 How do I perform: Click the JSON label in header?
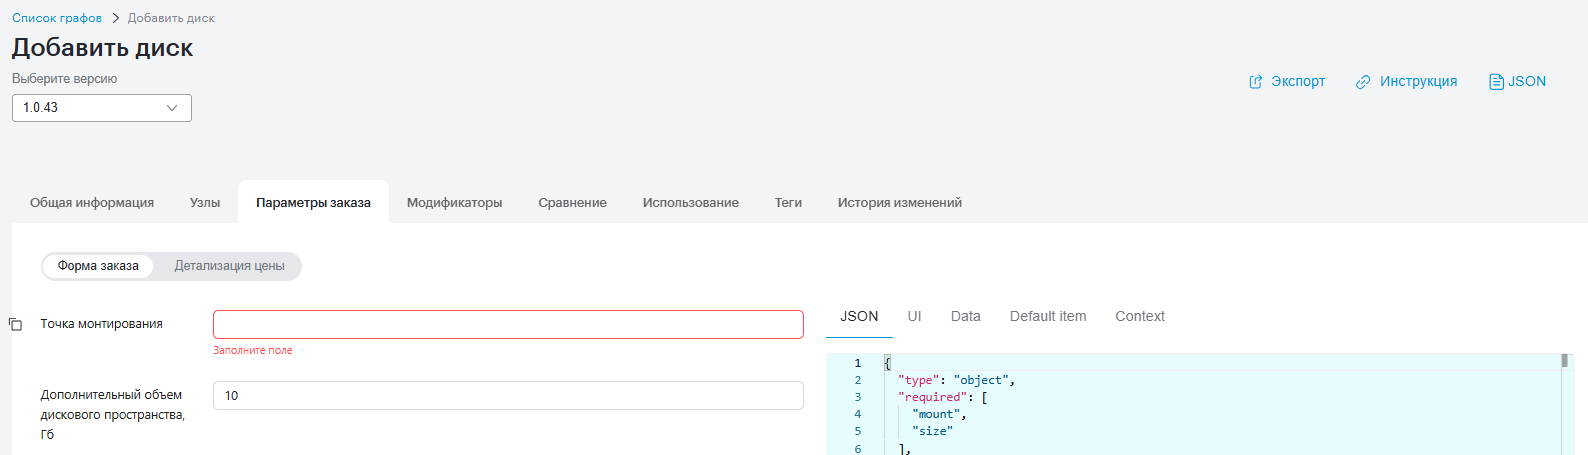(1527, 82)
